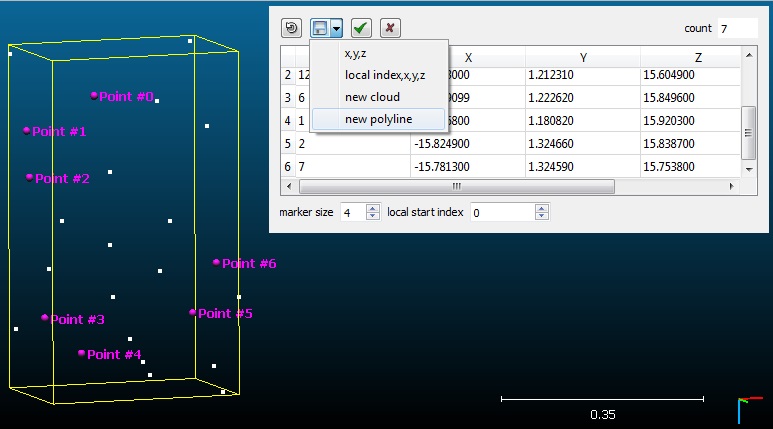This screenshot has height=429, width=773.
Task: Click the XYZ axis orientation trihedron
Action: point(749,410)
